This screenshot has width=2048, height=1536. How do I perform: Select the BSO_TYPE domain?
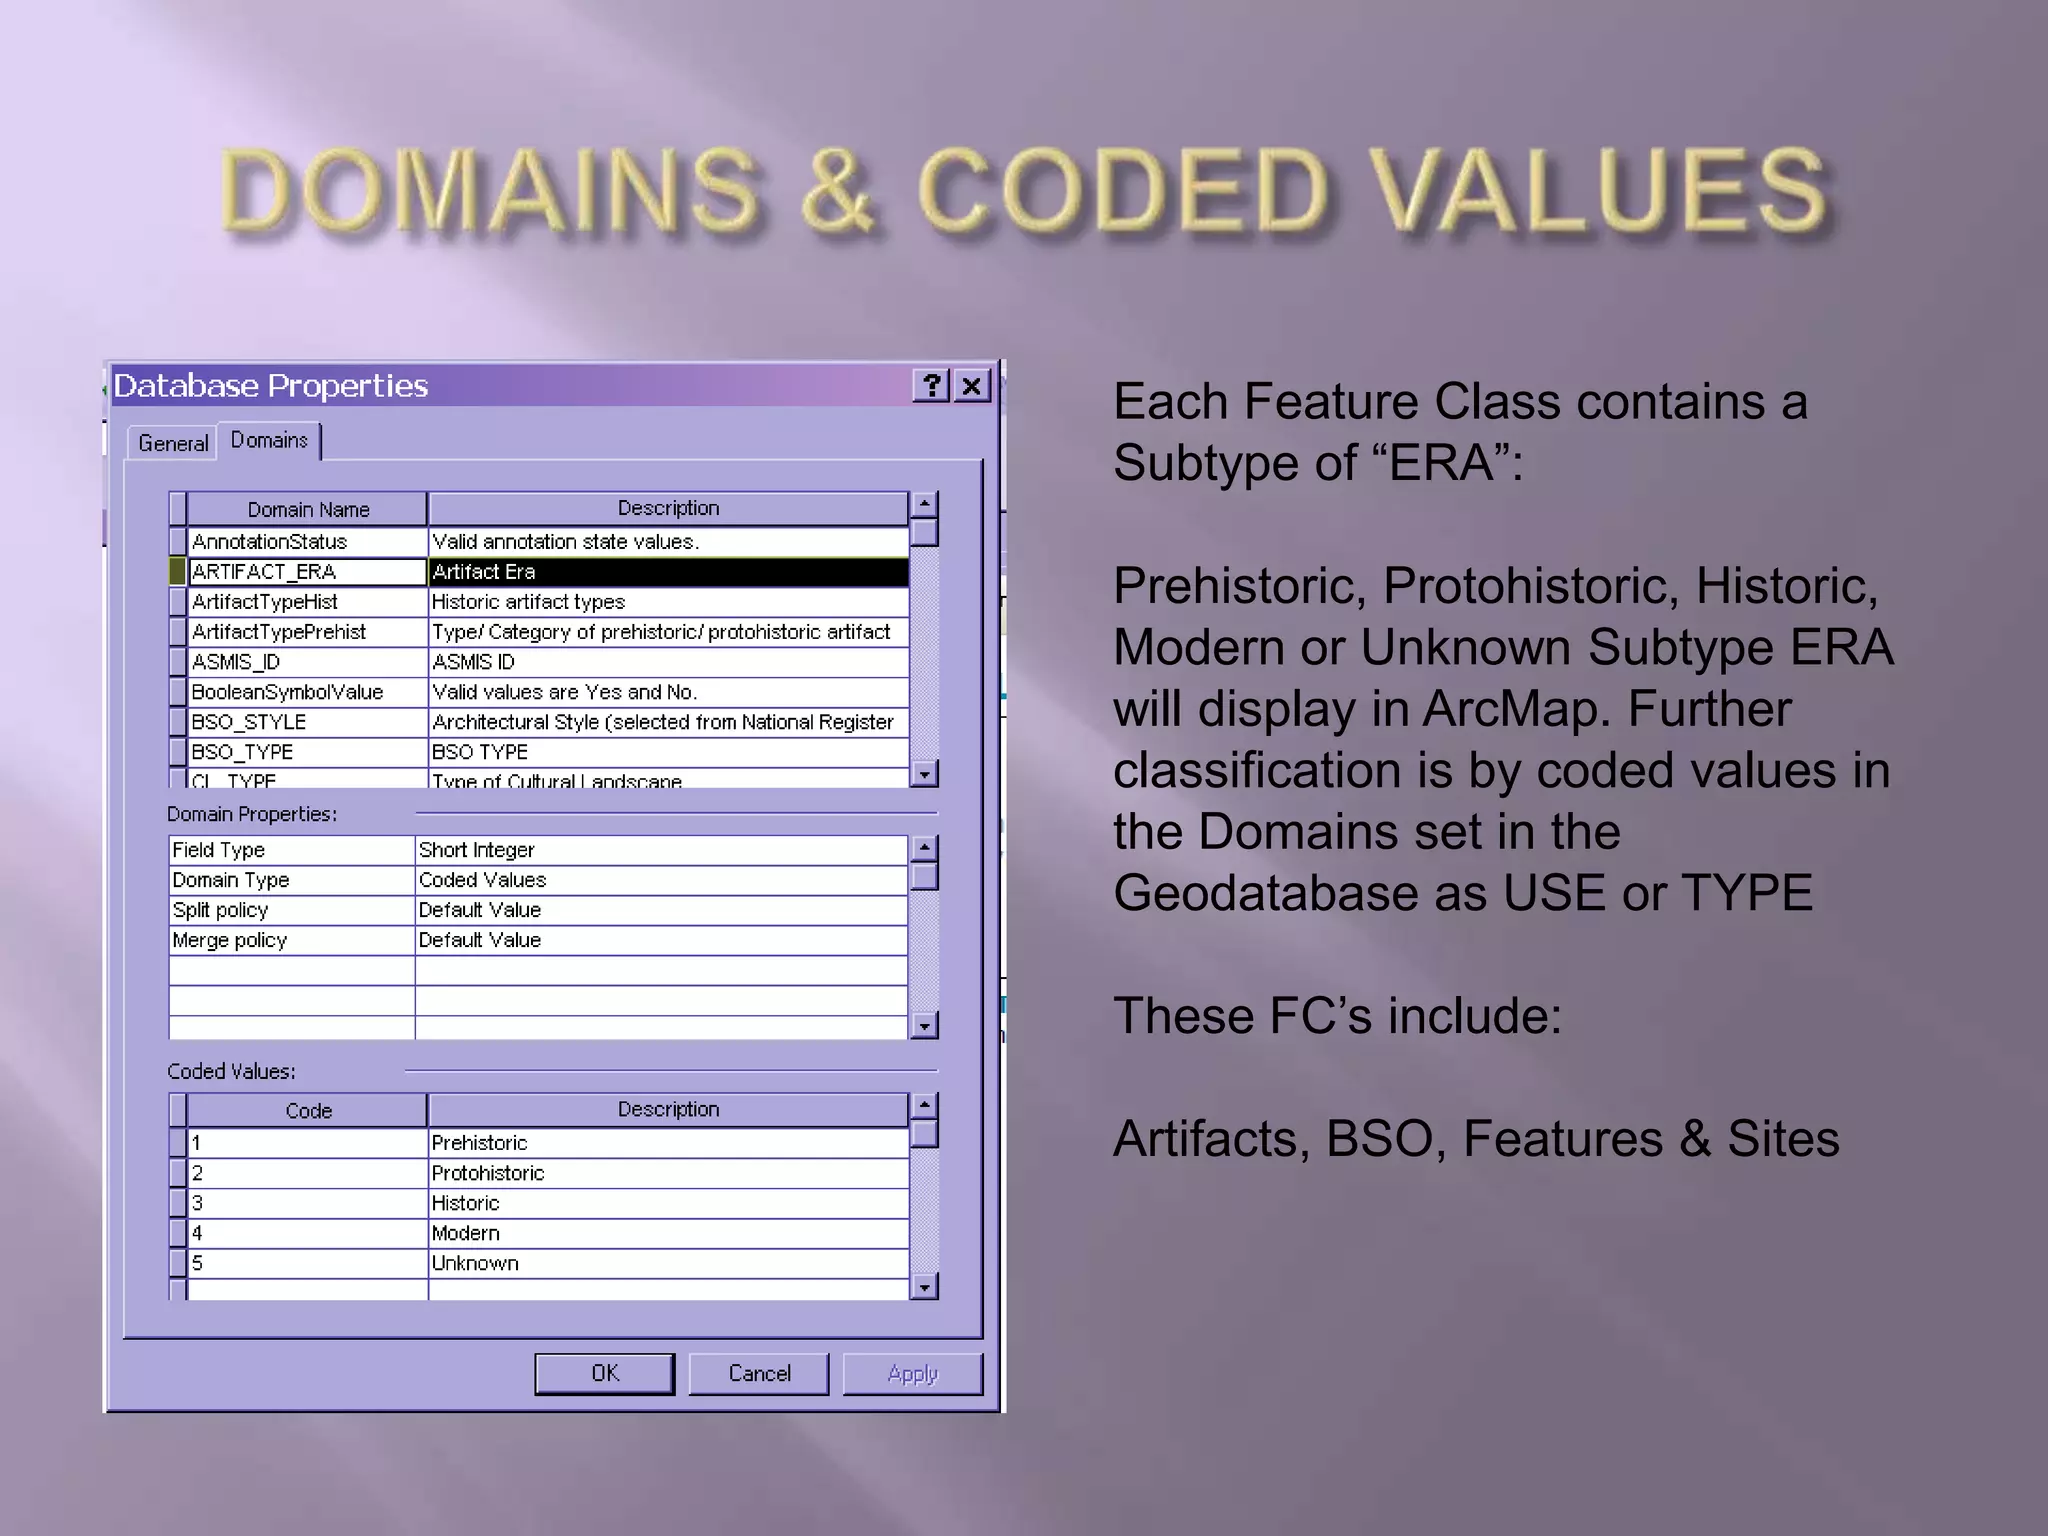click(x=307, y=751)
